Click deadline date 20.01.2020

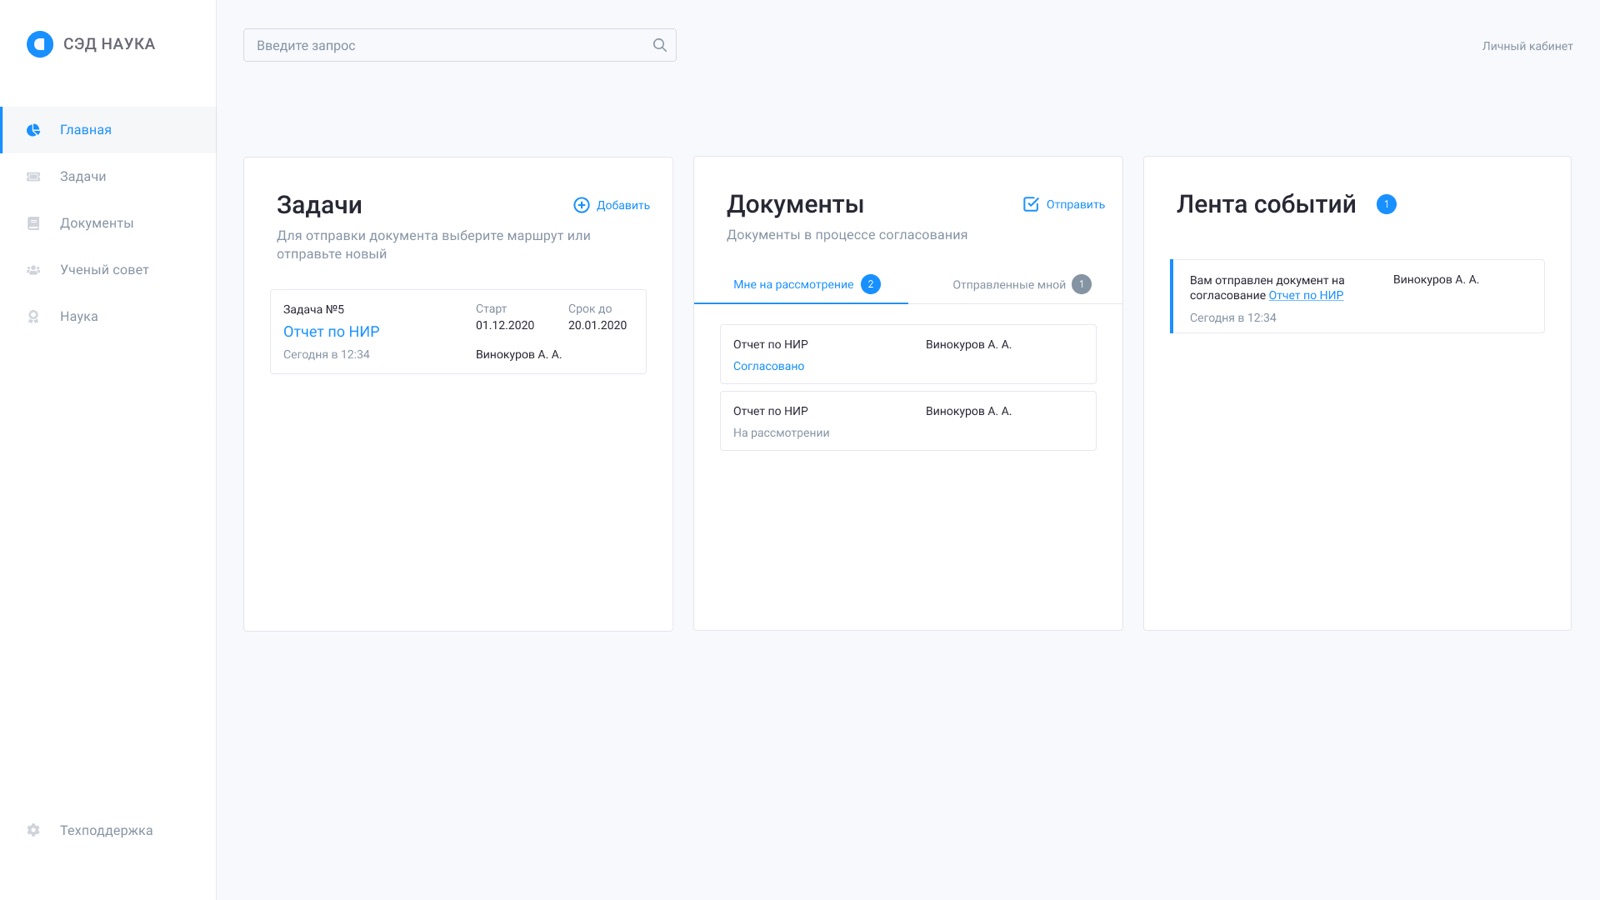pyautogui.click(x=597, y=325)
